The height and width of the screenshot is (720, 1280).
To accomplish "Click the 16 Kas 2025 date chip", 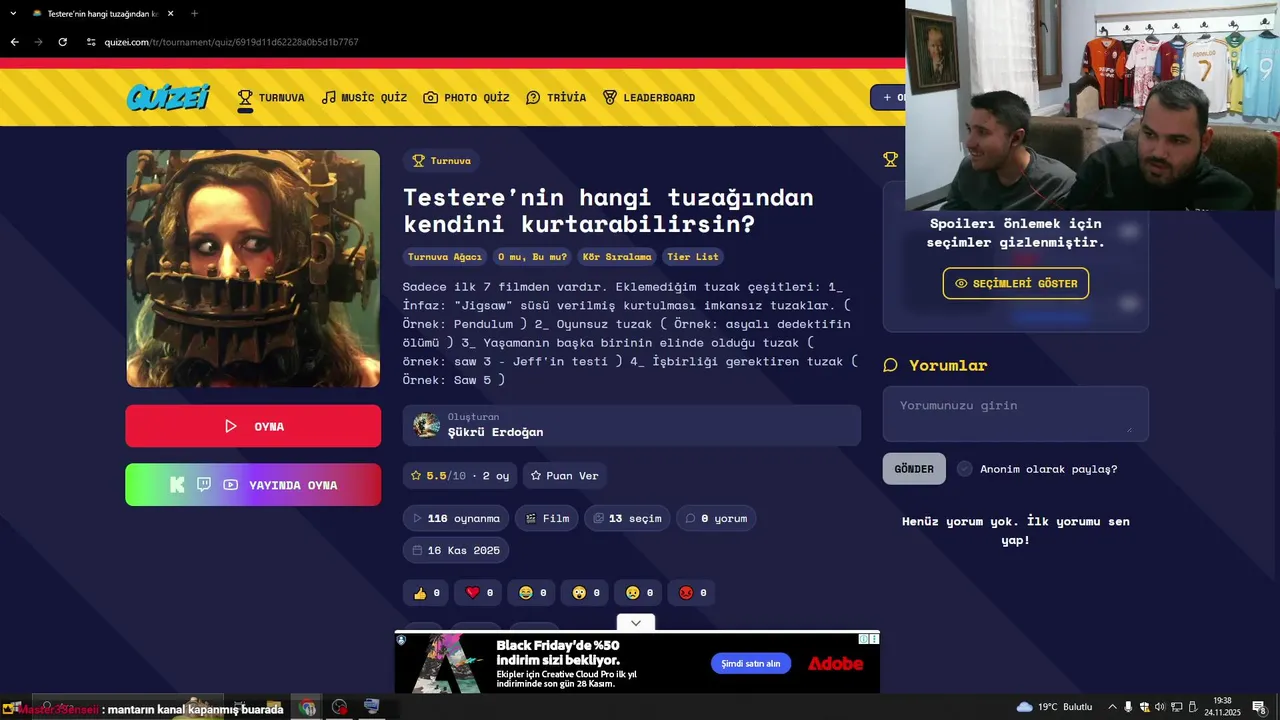I will pyautogui.click(x=456, y=550).
